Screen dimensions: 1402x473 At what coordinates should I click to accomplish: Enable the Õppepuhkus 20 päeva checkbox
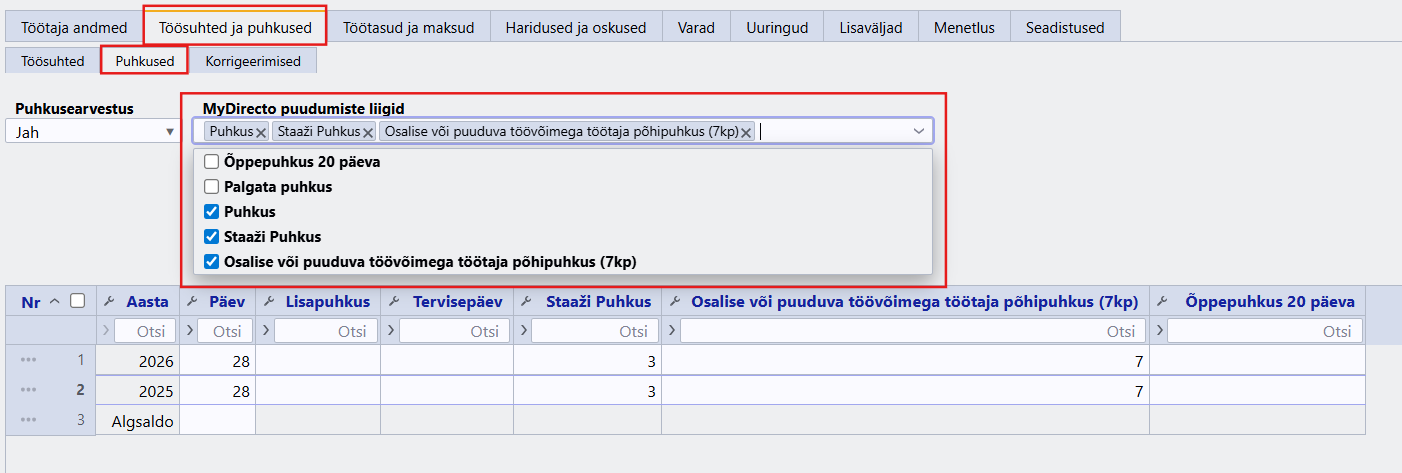pyautogui.click(x=211, y=161)
